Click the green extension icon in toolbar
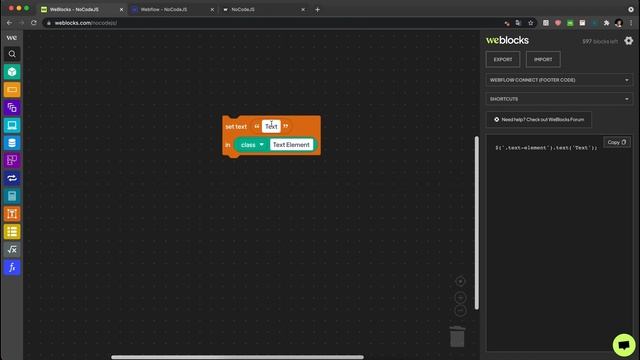 pyautogui.click(x=570, y=23)
